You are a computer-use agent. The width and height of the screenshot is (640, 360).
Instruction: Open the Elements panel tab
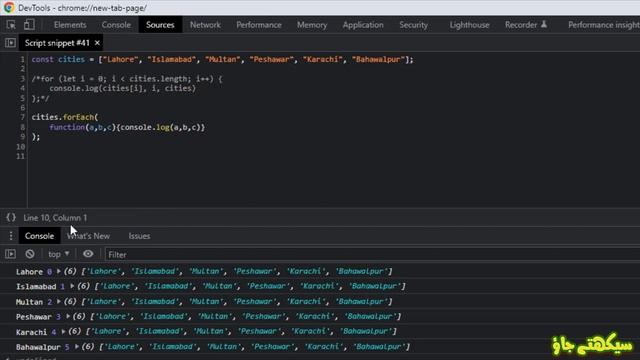coord(70,25)
